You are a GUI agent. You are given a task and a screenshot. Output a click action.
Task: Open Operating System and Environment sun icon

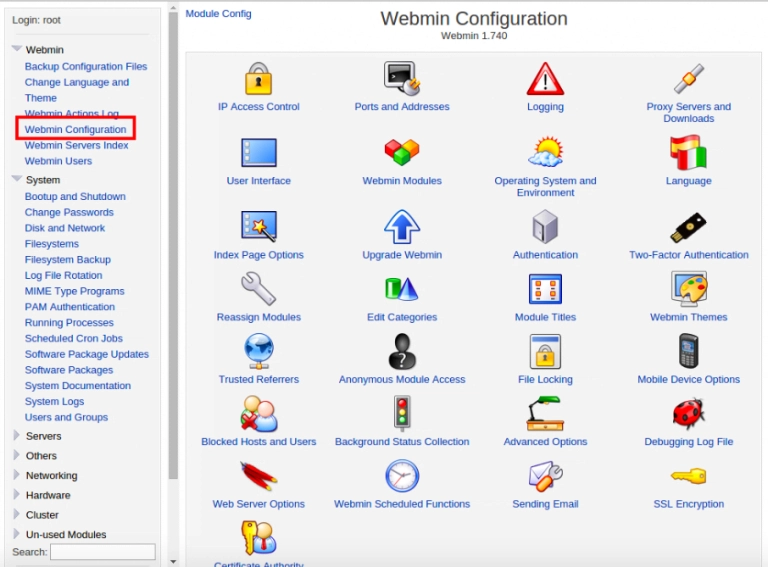click(545, 152)
